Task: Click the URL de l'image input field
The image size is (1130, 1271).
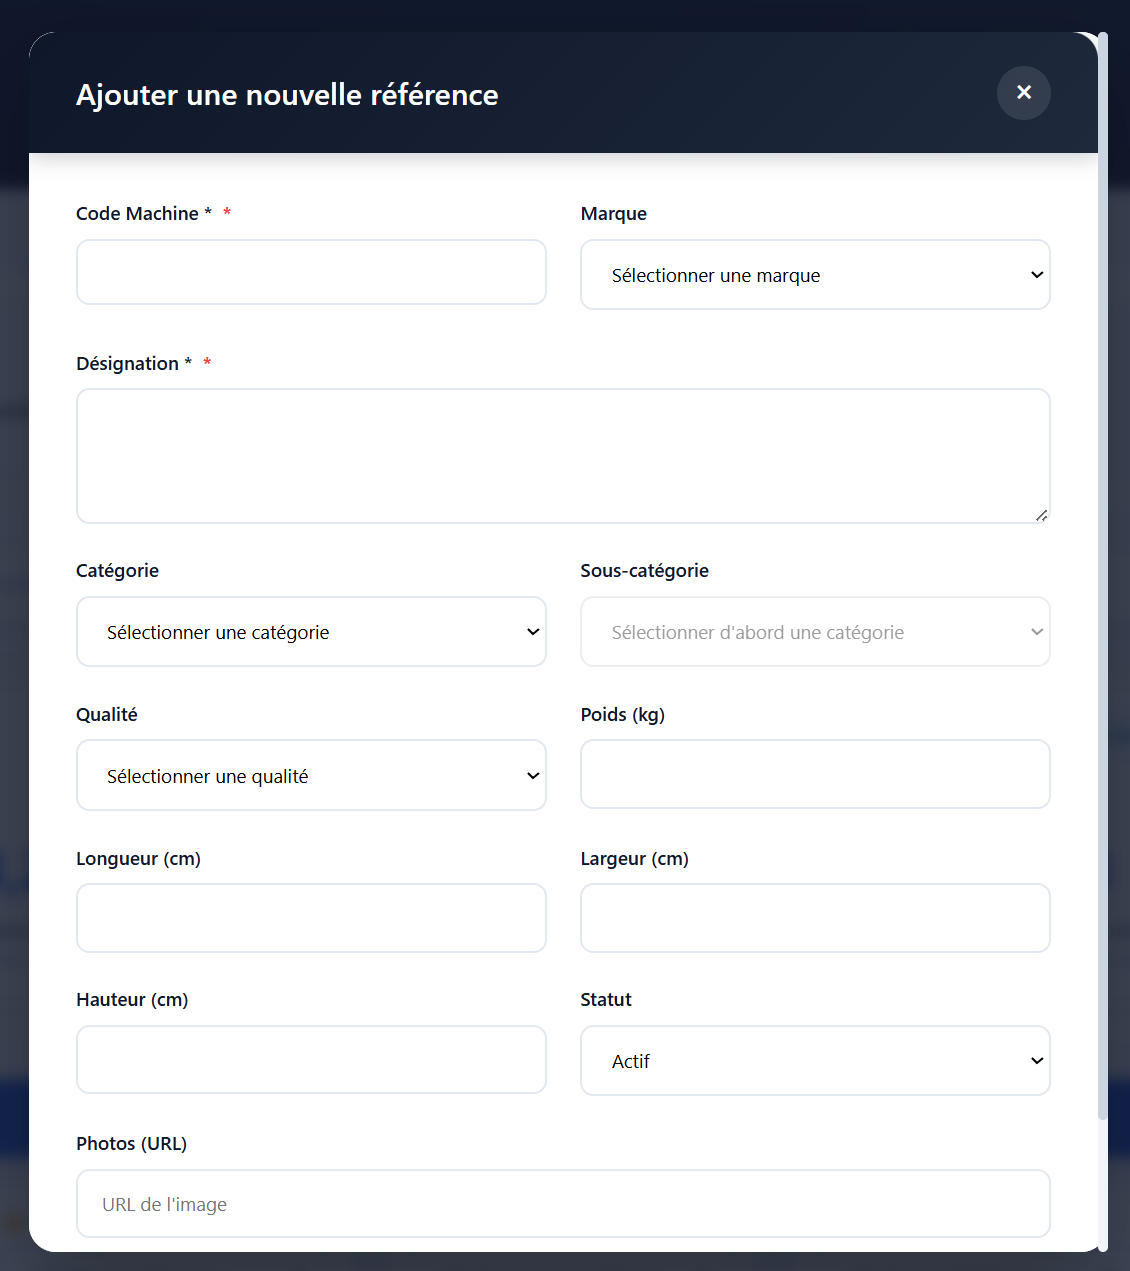Action: [563, 1203]
